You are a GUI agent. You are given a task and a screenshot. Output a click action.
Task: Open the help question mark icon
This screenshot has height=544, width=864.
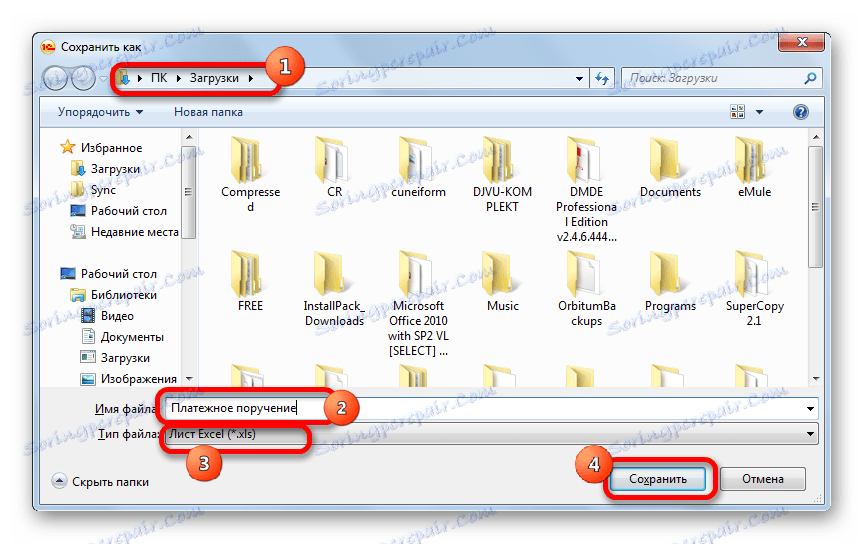pyautogui.click(x=800, y=112)
